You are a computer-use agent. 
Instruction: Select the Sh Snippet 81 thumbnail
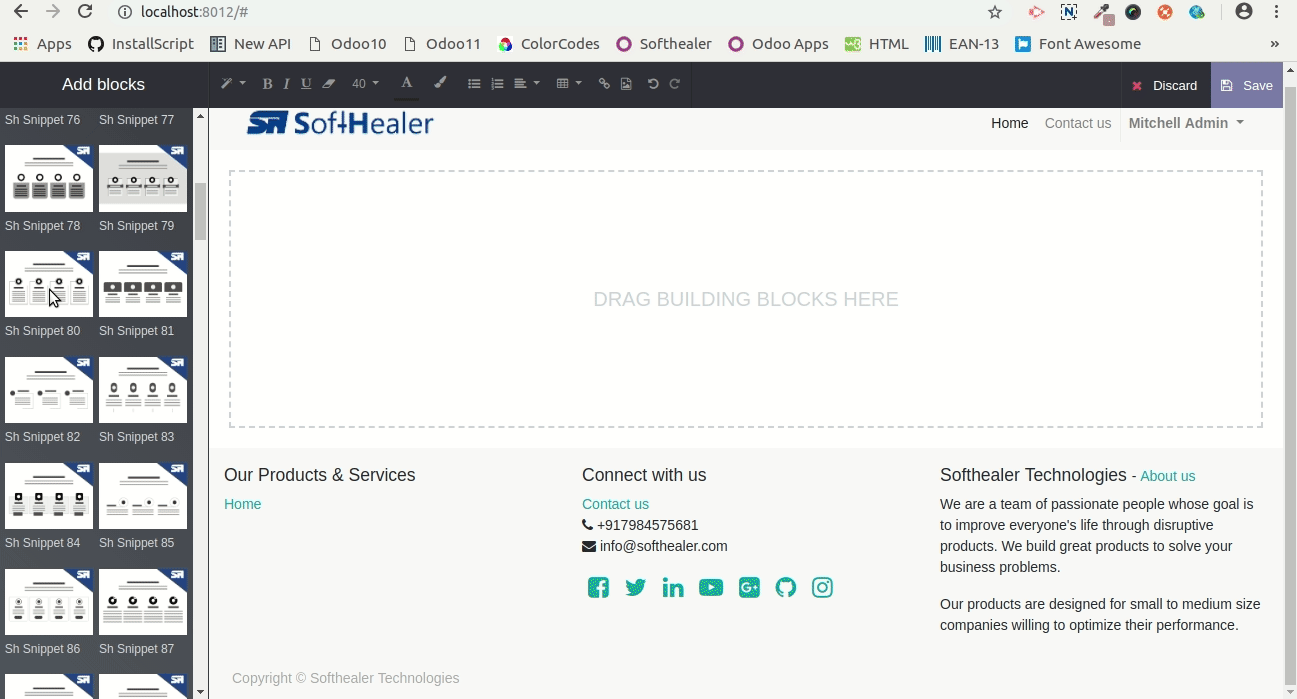point(143,284)
